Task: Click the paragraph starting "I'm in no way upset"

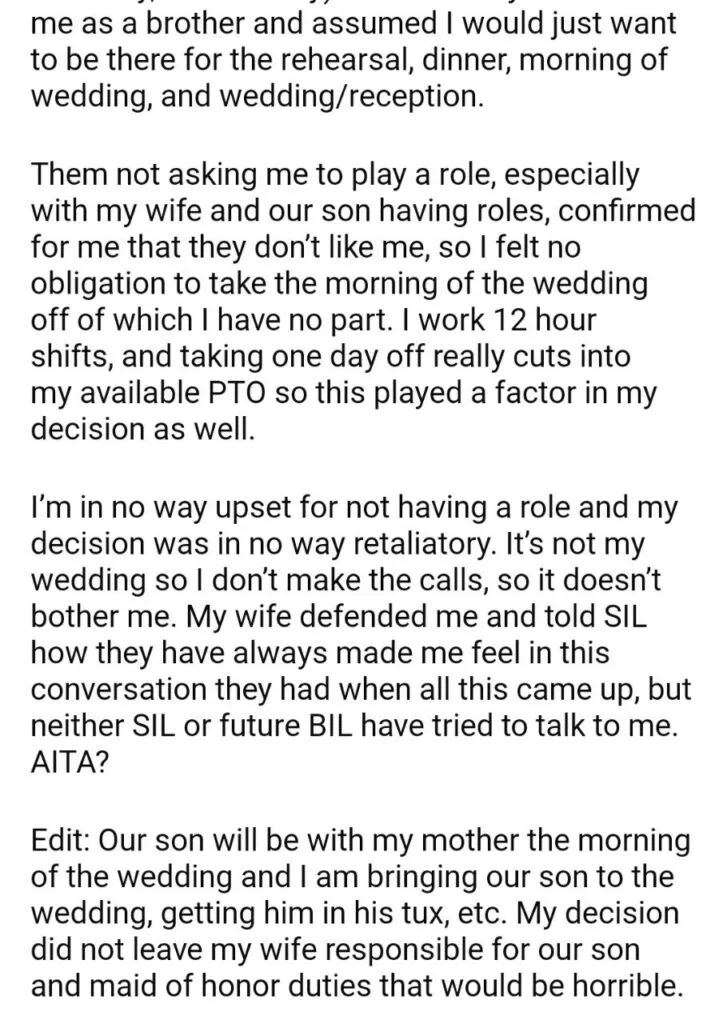Action: pyautogui.click(x=361, y=635)
